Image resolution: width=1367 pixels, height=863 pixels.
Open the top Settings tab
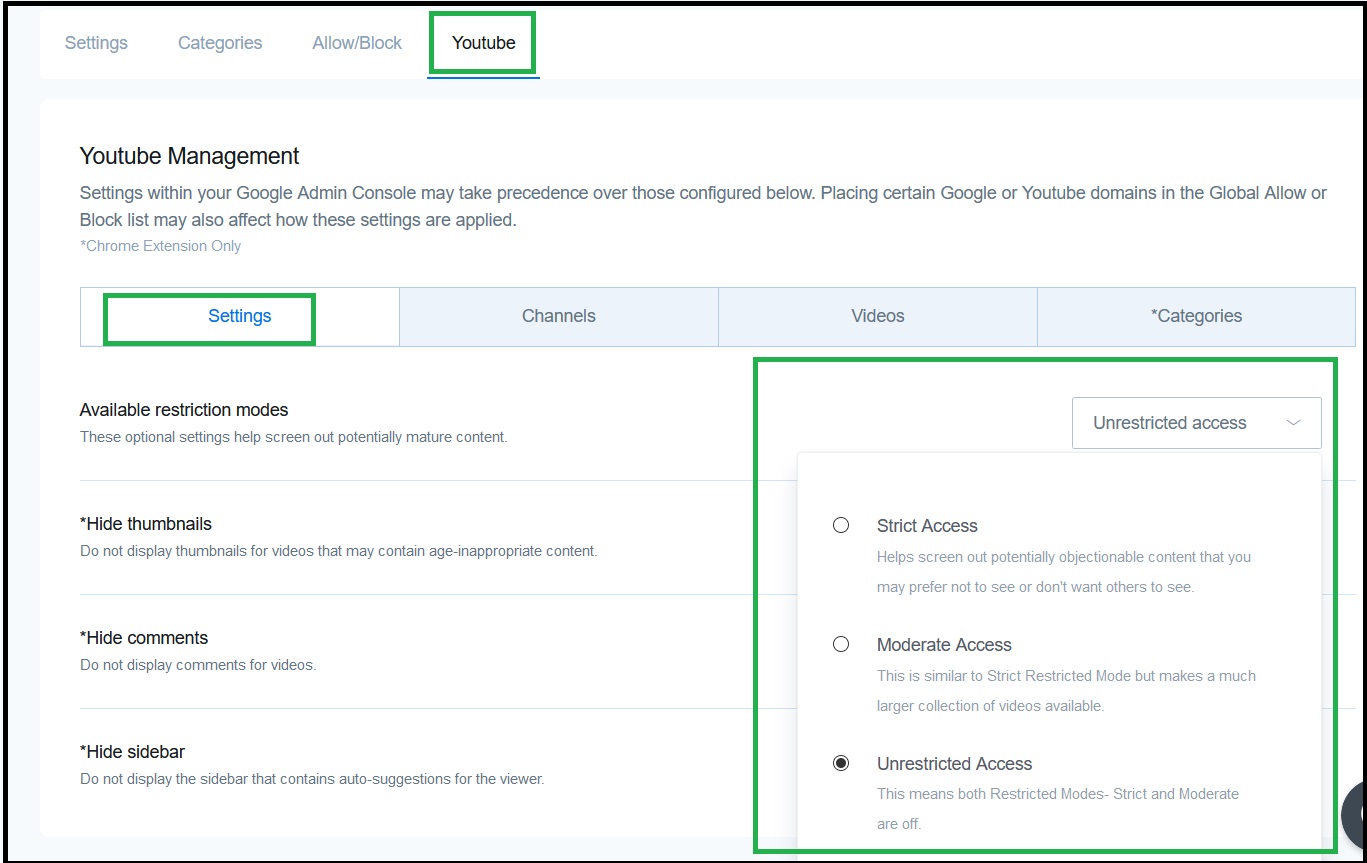(96, 43)
